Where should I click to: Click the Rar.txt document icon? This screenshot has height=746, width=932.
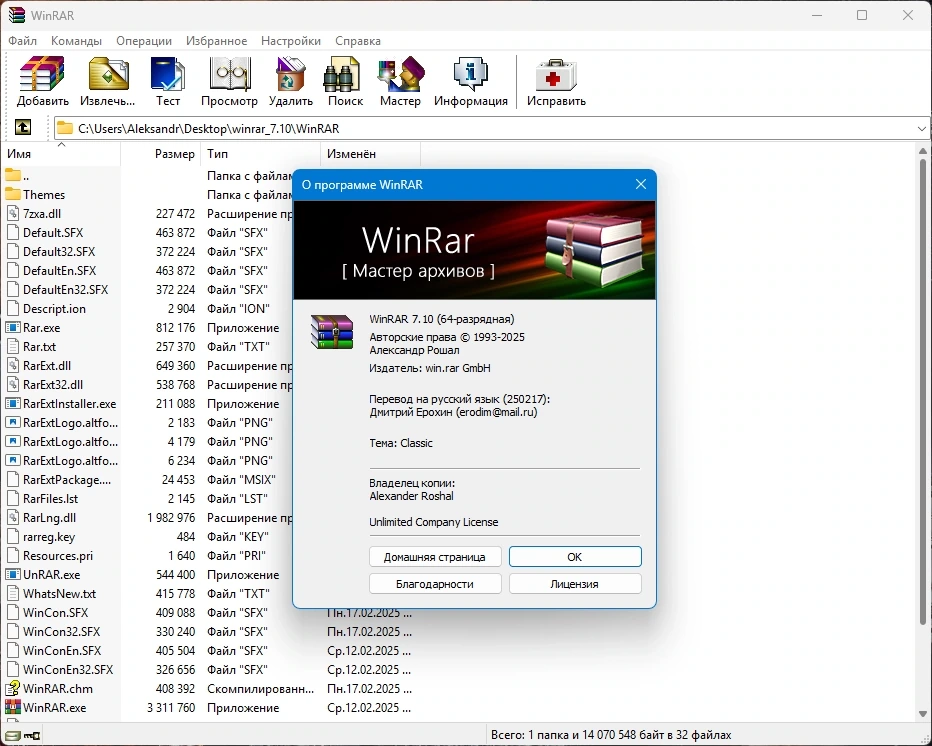(x=12, y=347)
